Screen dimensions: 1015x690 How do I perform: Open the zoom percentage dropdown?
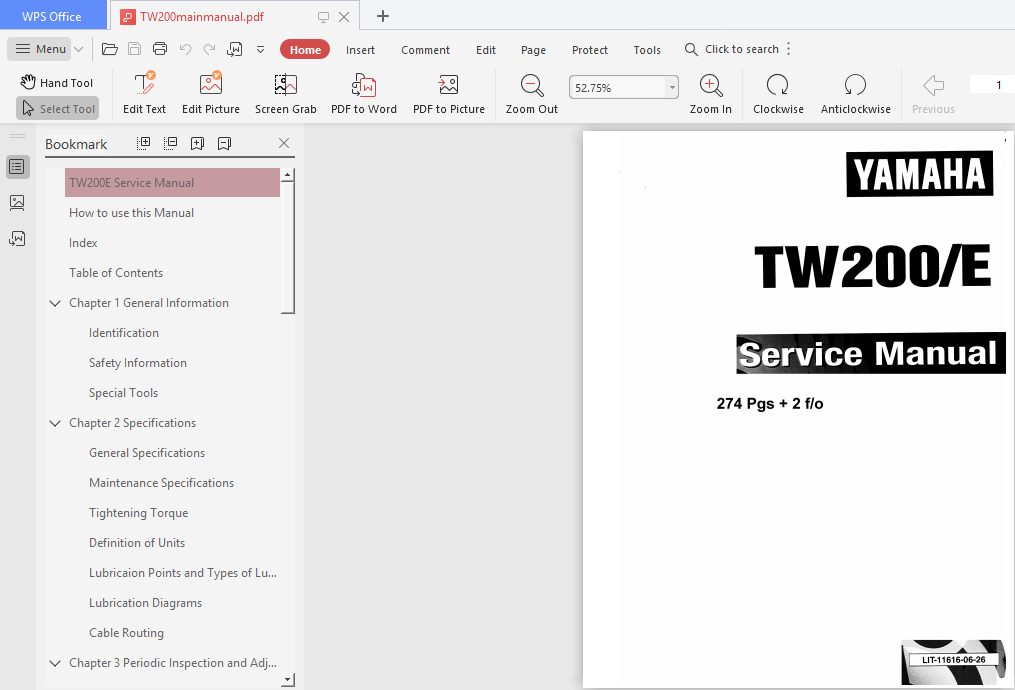coord(672,87)
